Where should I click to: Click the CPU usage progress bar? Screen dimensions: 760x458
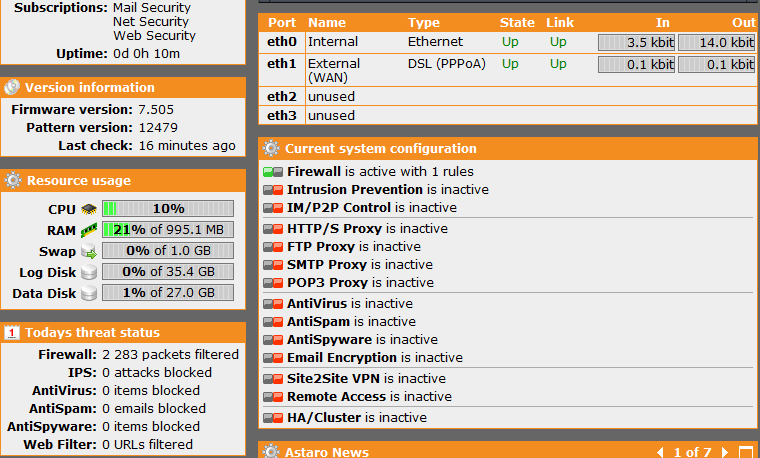pyautogui.click(x=168, y=209)
